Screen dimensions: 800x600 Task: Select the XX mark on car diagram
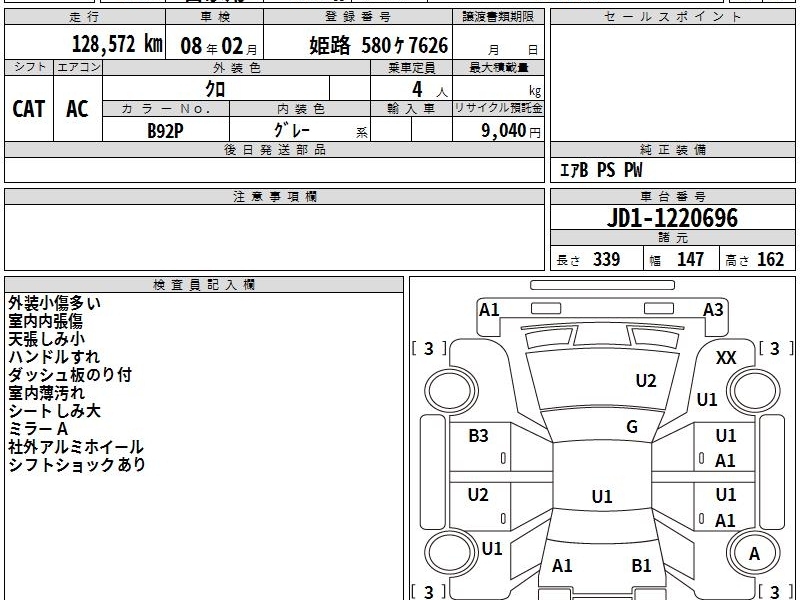click(726, 358)
